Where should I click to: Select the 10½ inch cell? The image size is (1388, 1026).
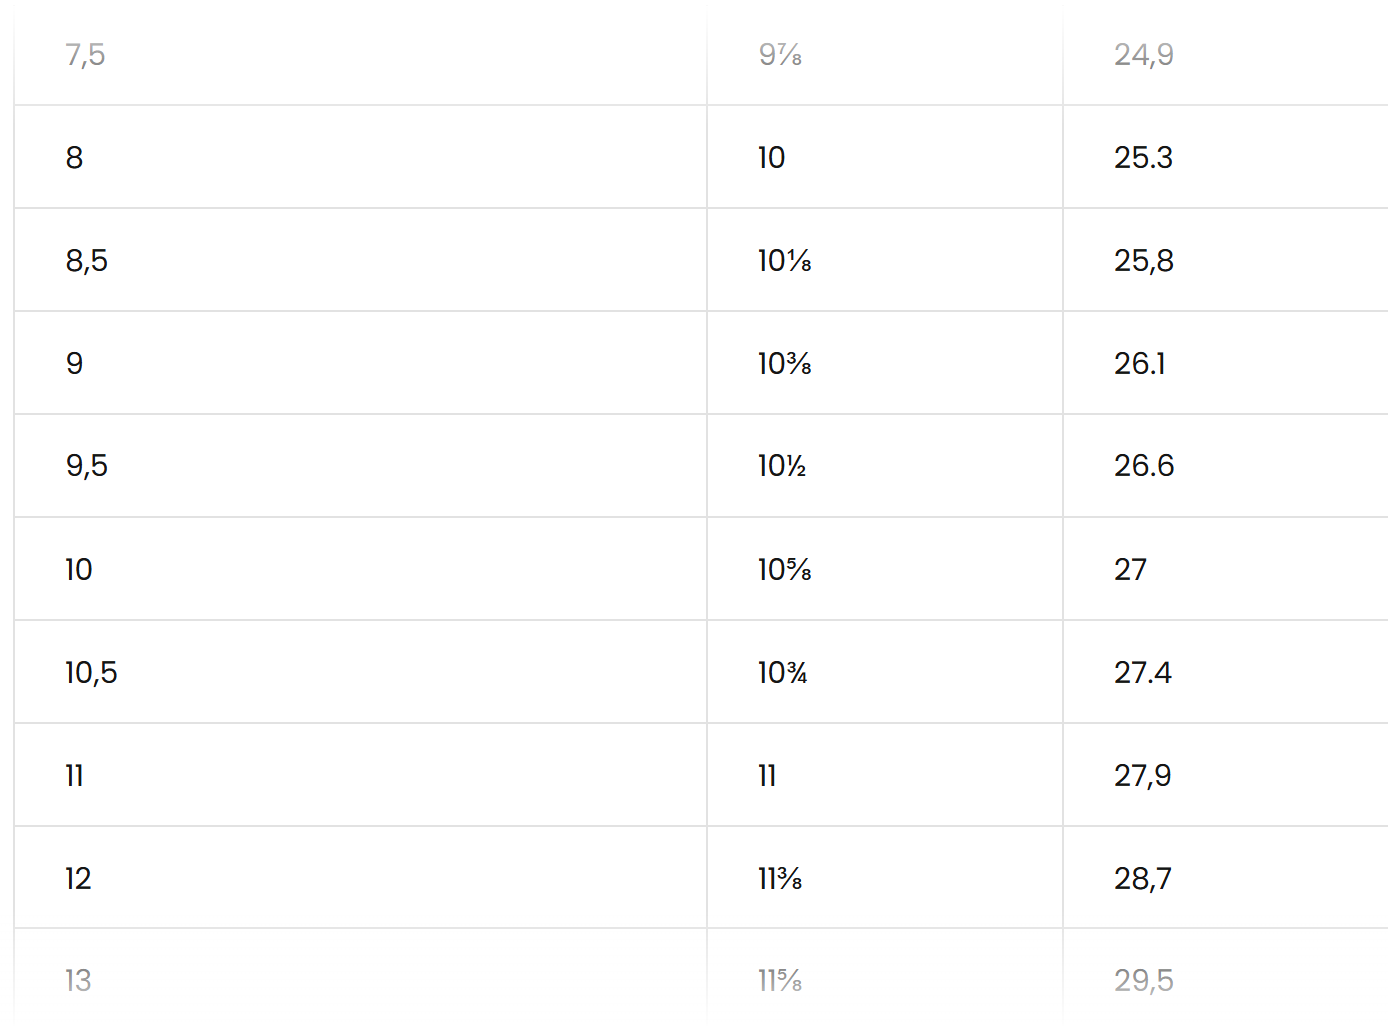pos(782,466)
